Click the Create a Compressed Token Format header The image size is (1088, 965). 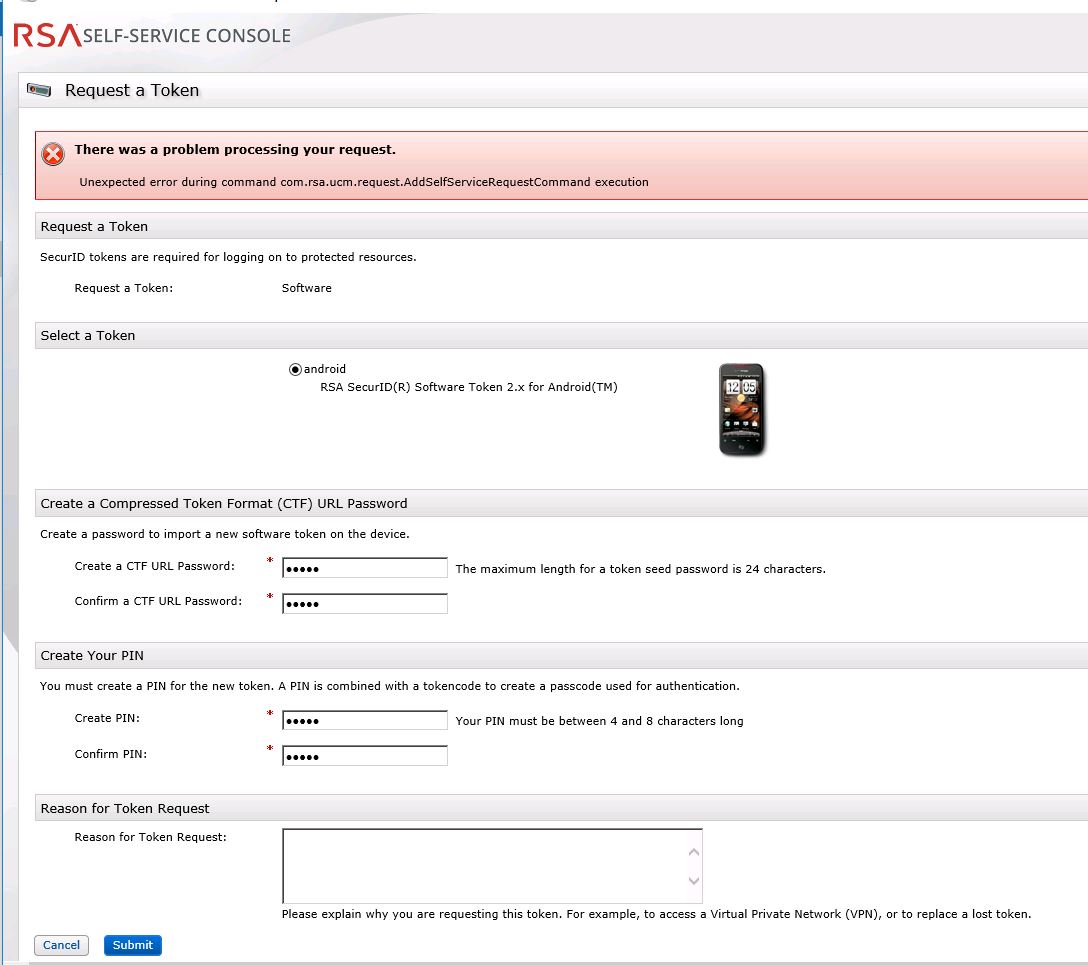coord(224,503)
